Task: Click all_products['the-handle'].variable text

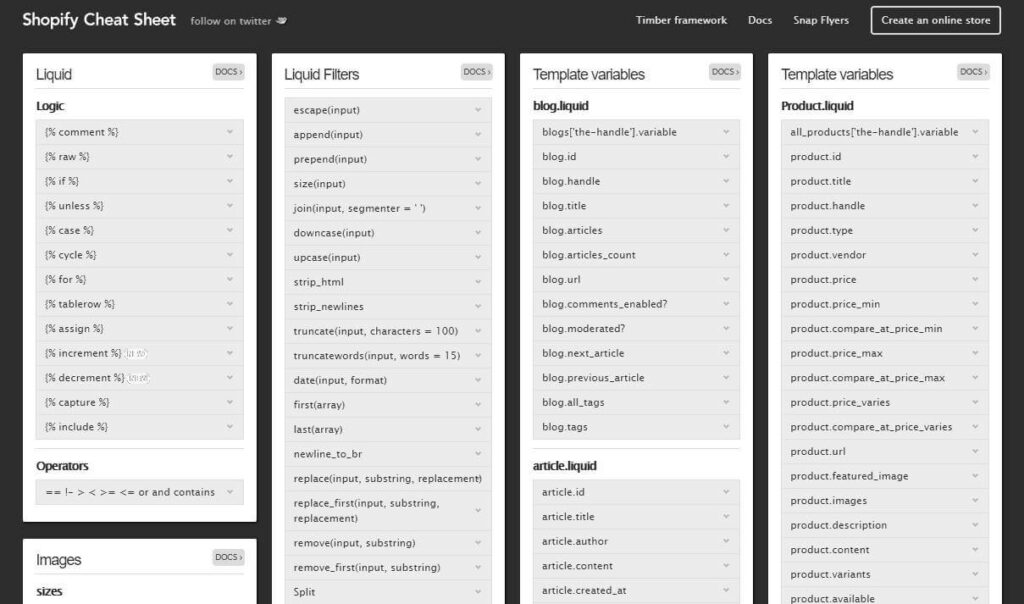Action: point(874,132)
